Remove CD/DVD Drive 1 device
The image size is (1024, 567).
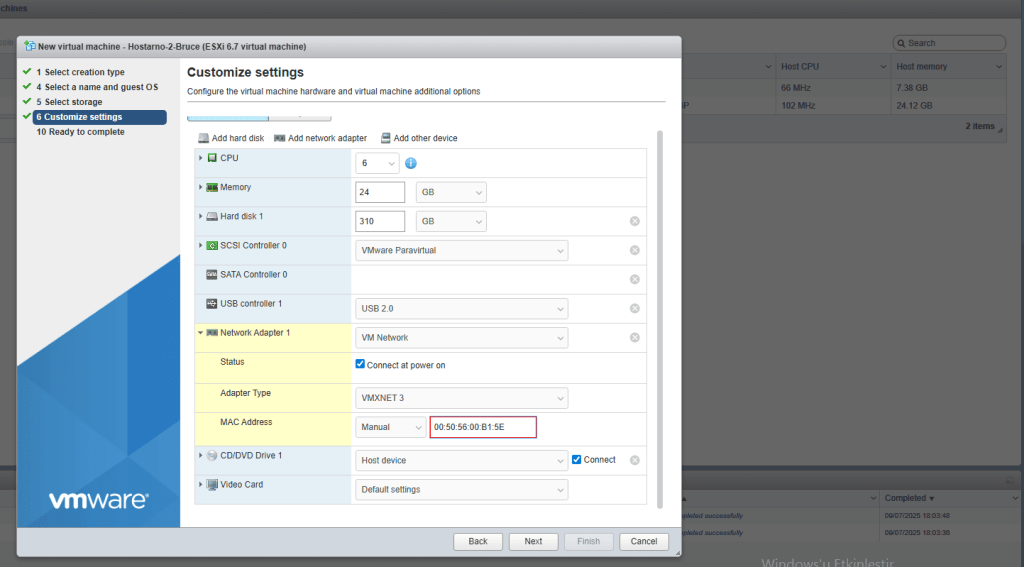tap(634, 460)
